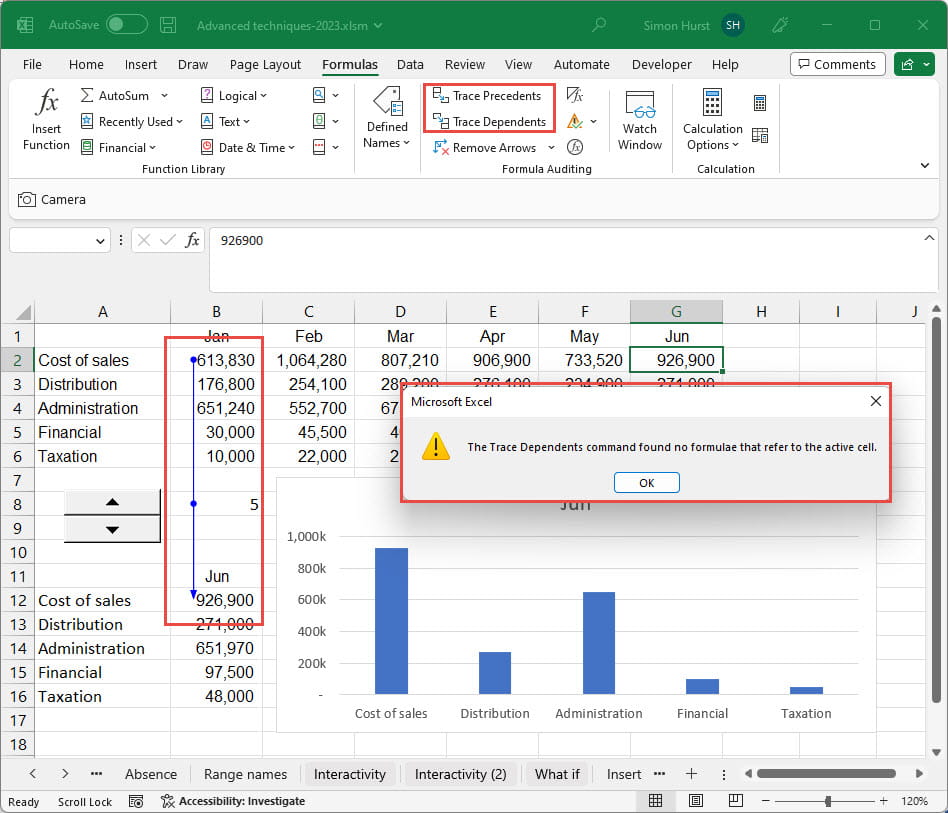The width and height of the screenshot is (948, 813).
Task: Open the Data ribbon tab
Action: (x=410, y=64)
